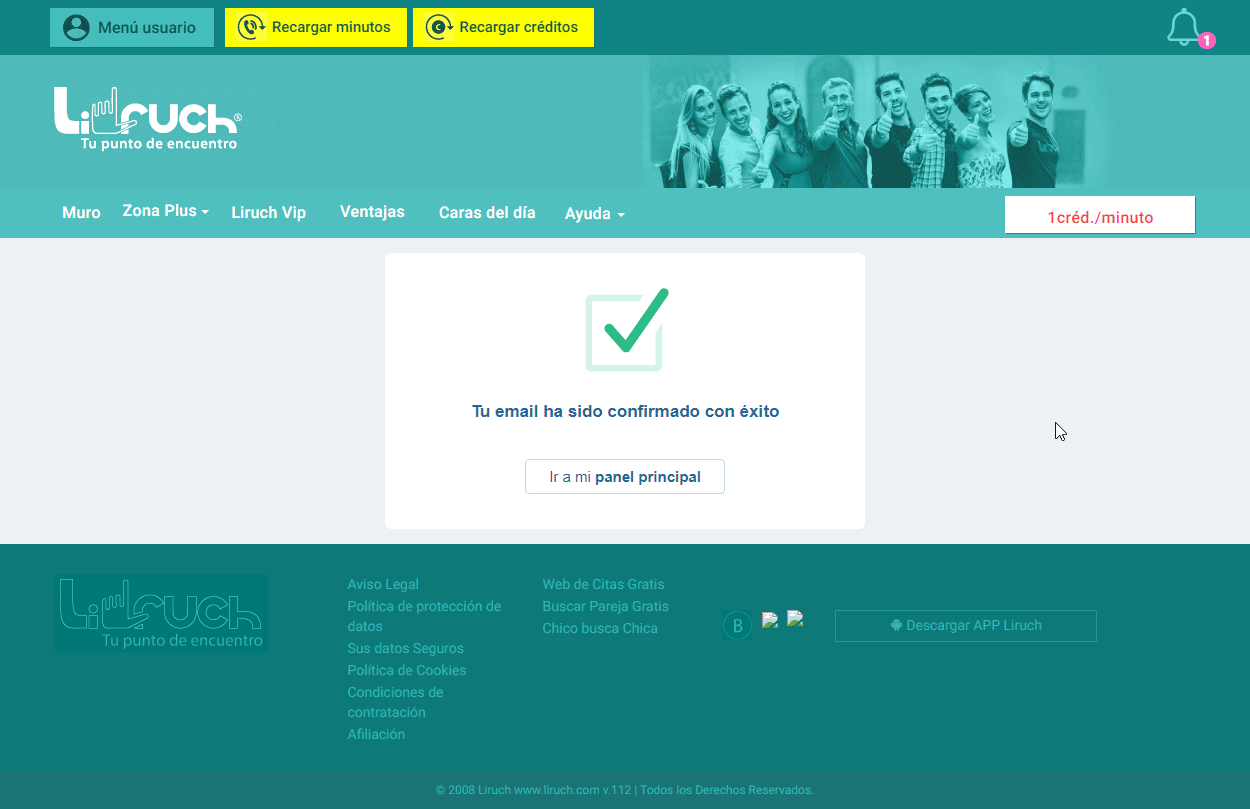Select Muro in the navigation bar

(81, 212)
